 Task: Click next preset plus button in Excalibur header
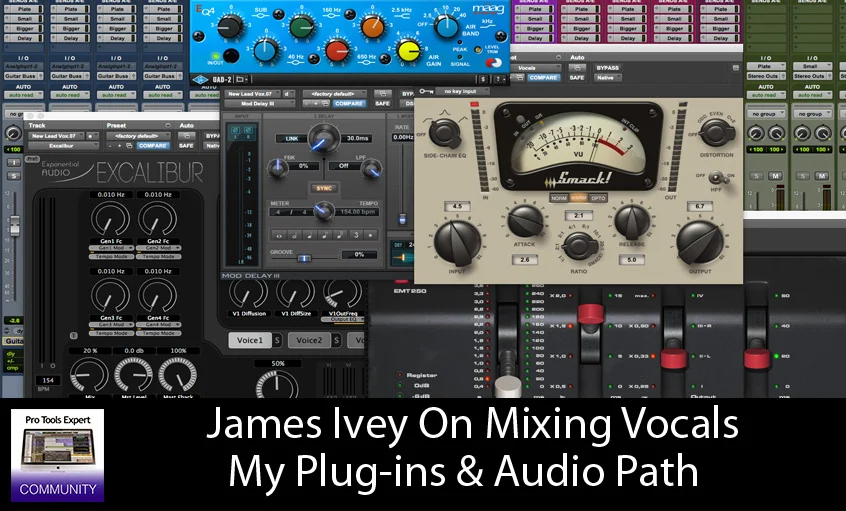120,146
